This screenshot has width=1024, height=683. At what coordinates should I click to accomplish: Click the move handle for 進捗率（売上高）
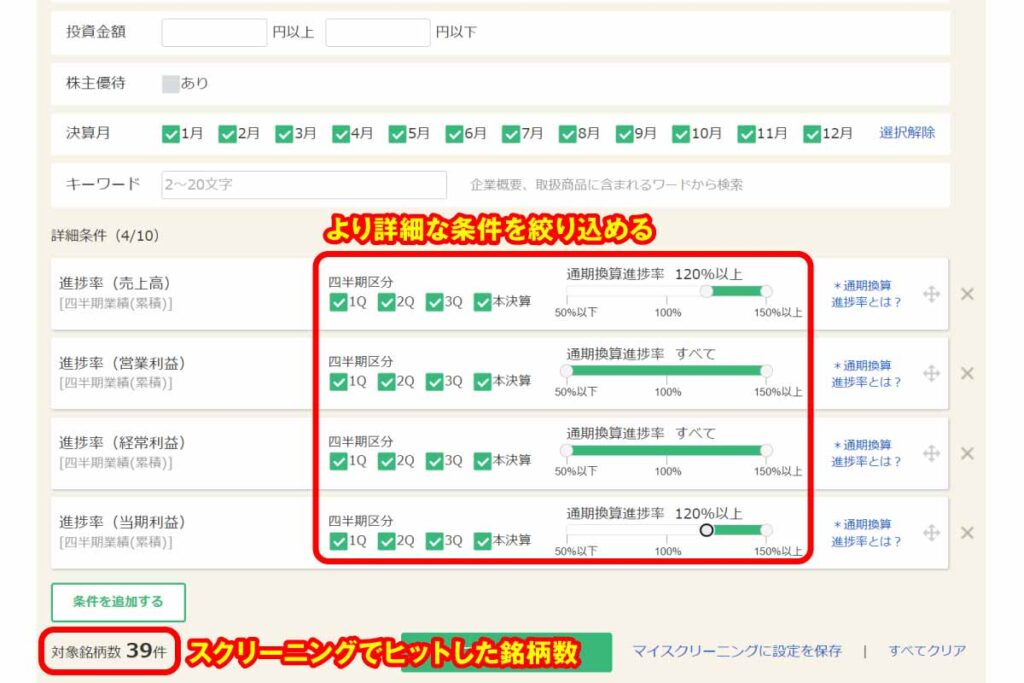click(x=931, y=294)
